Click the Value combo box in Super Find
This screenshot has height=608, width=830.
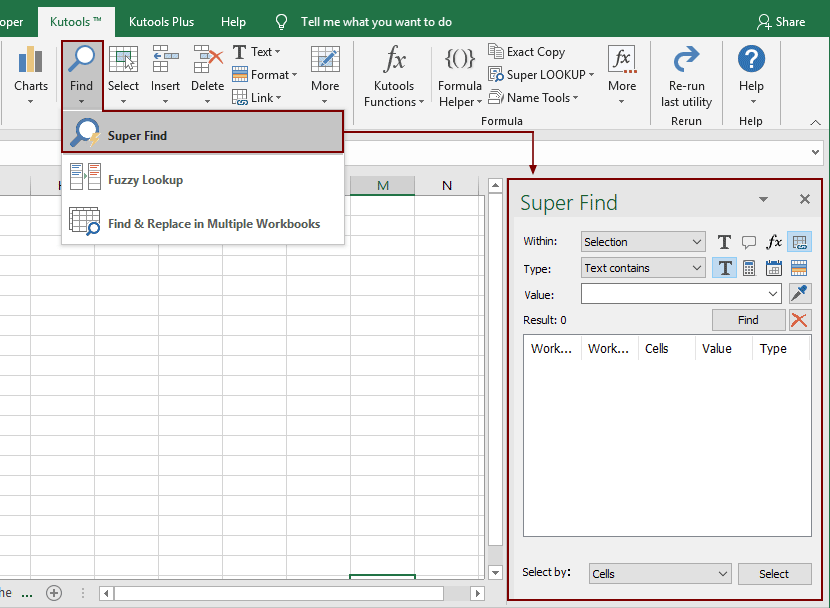click(x=681, y=294)
